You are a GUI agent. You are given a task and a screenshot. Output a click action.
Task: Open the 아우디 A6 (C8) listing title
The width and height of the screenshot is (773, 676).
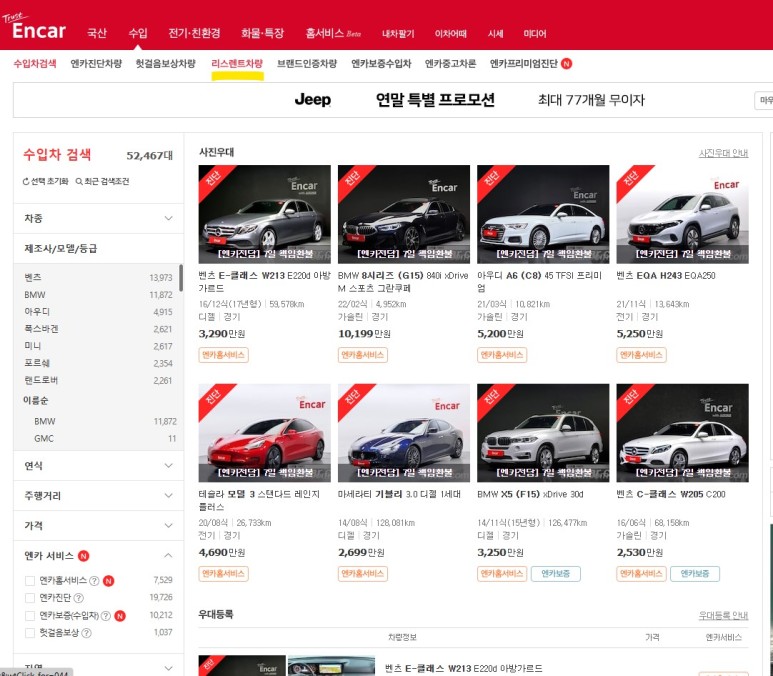540,282
